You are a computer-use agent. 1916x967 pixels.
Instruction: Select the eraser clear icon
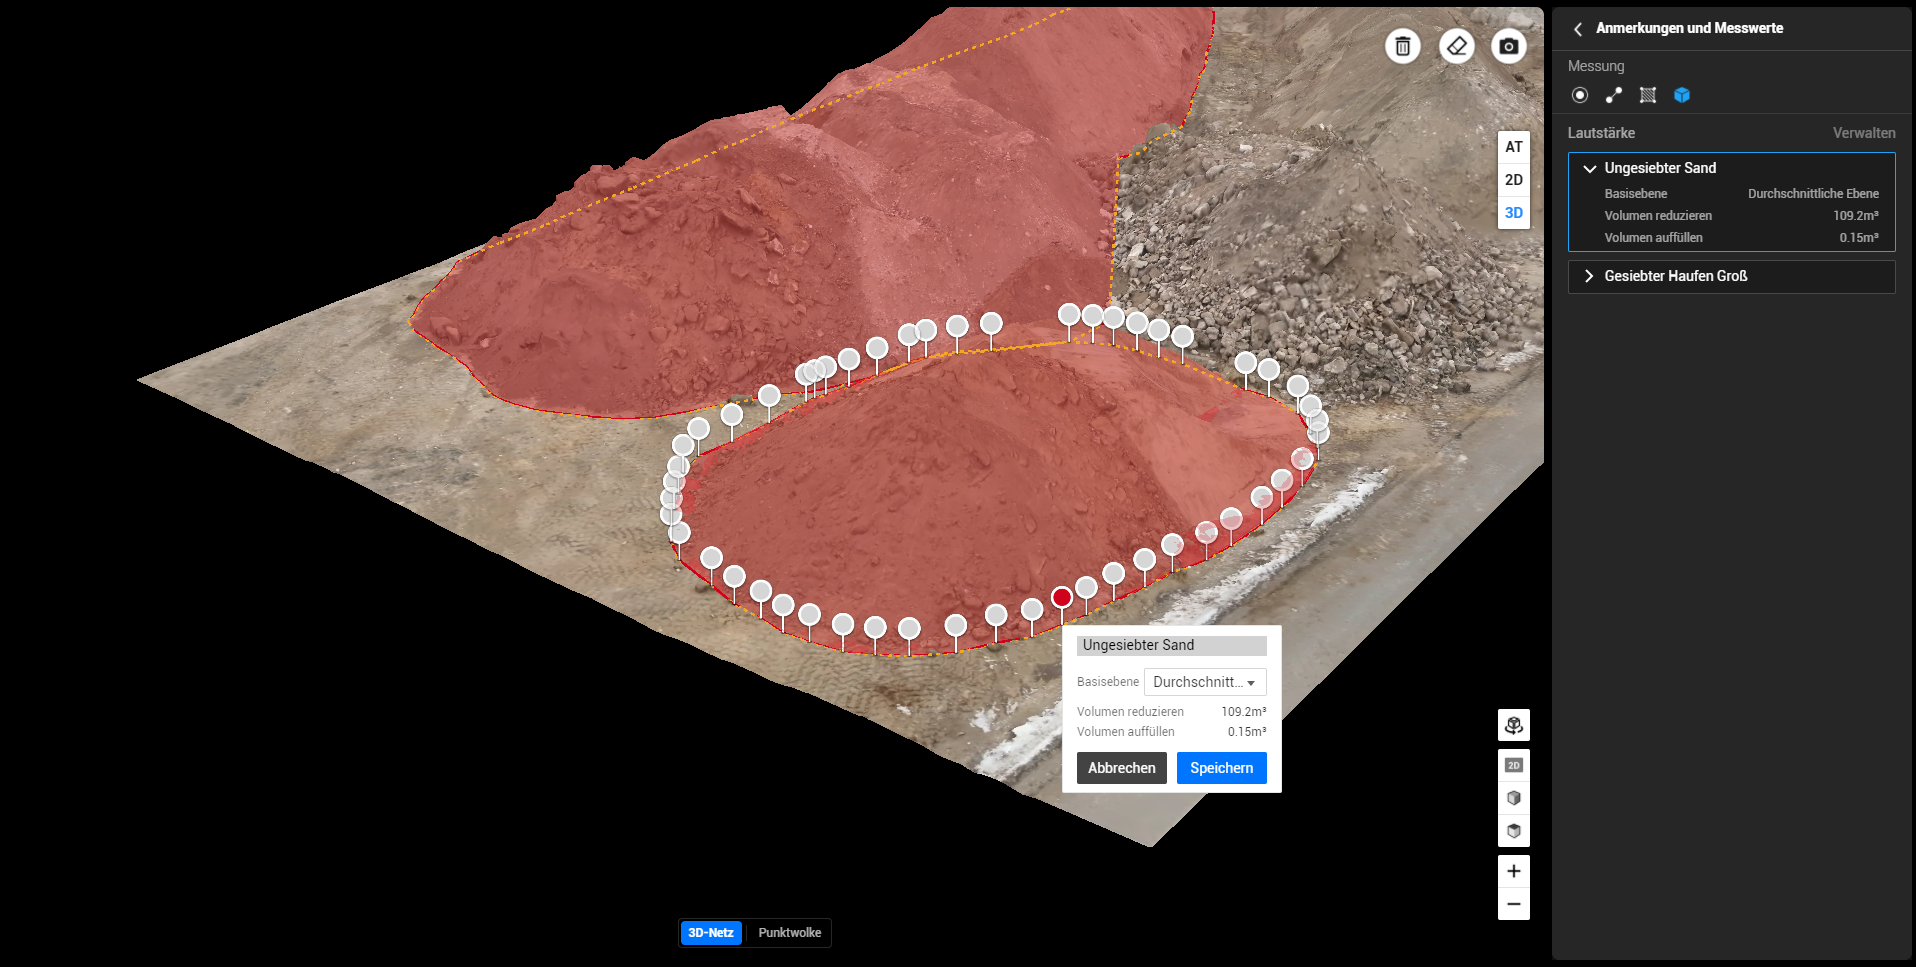(x=1456, y=46)
